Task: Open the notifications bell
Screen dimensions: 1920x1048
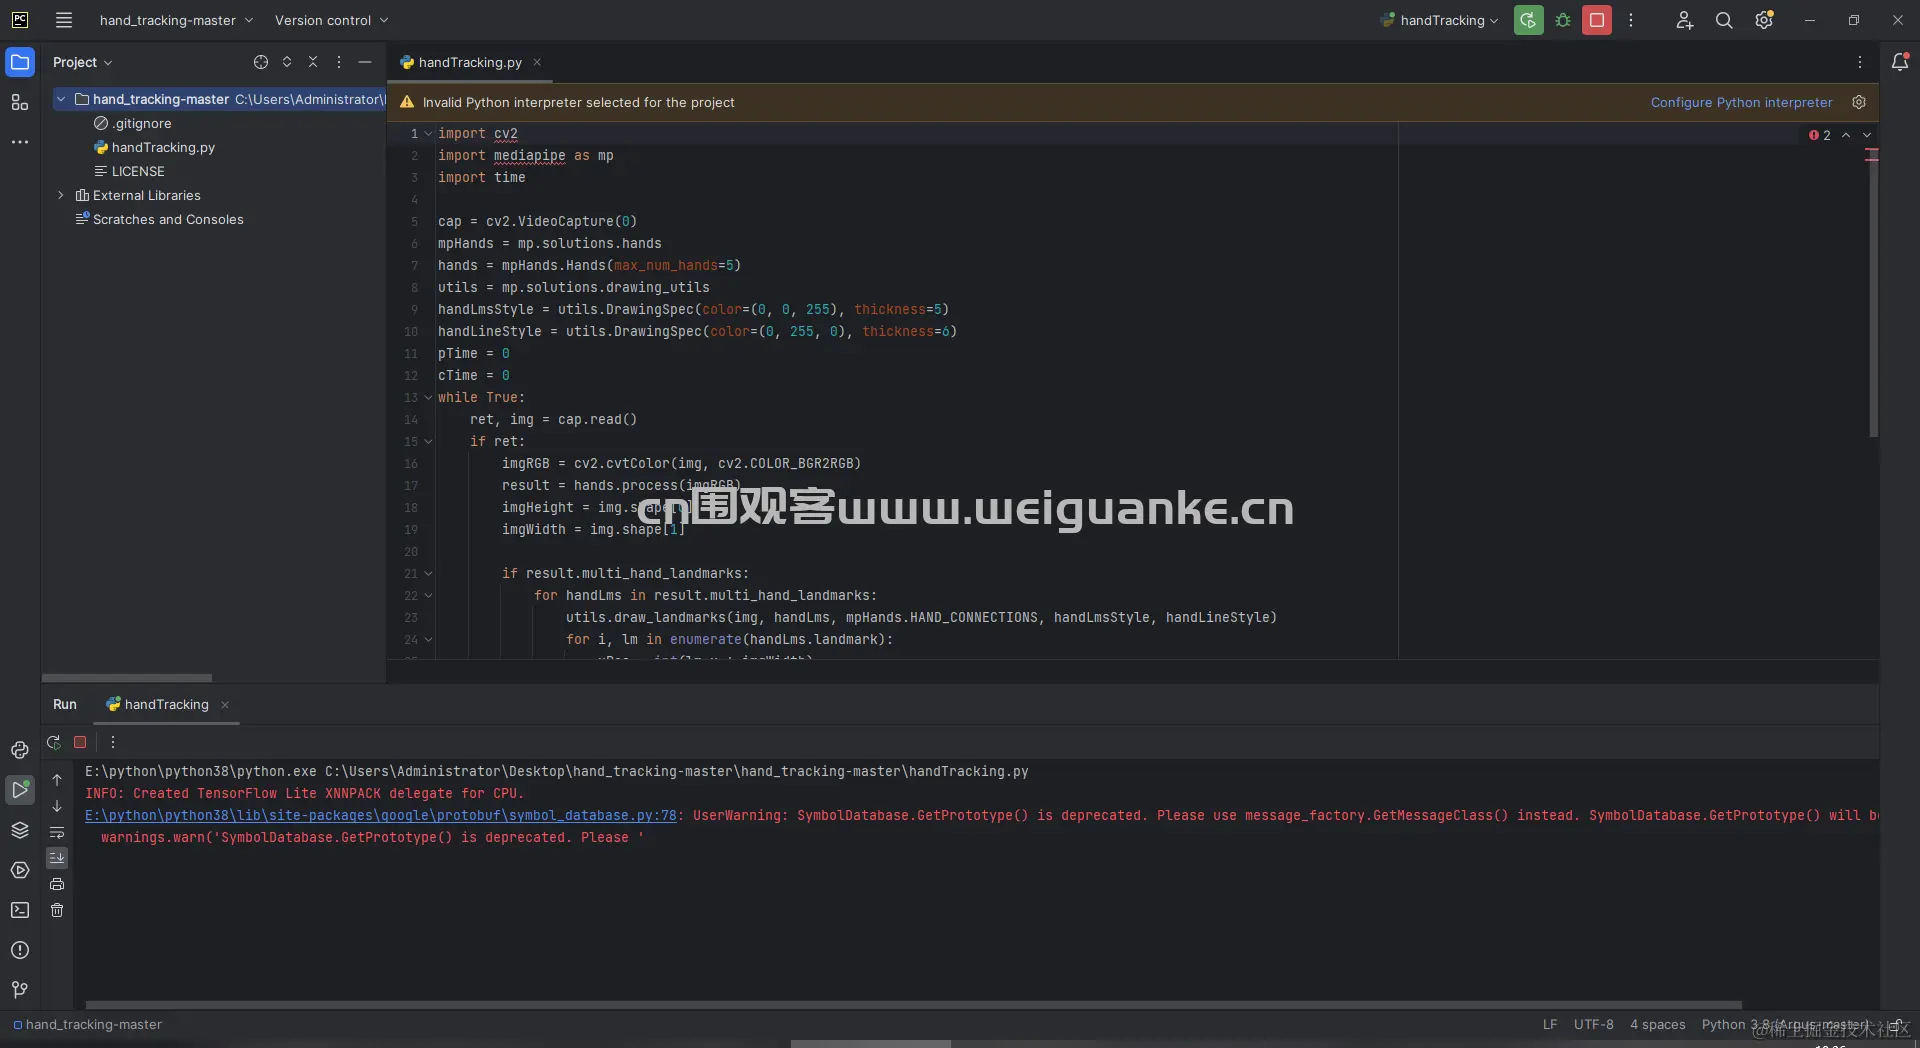Action: point(1900,62)
